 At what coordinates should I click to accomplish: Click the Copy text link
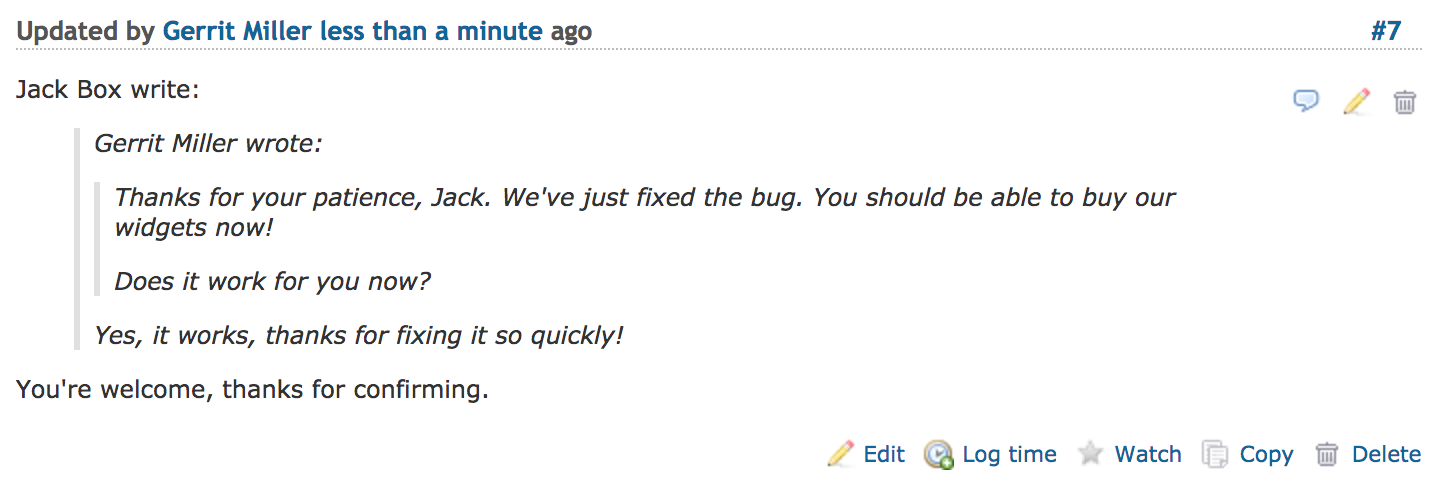tap(1267, 455)
